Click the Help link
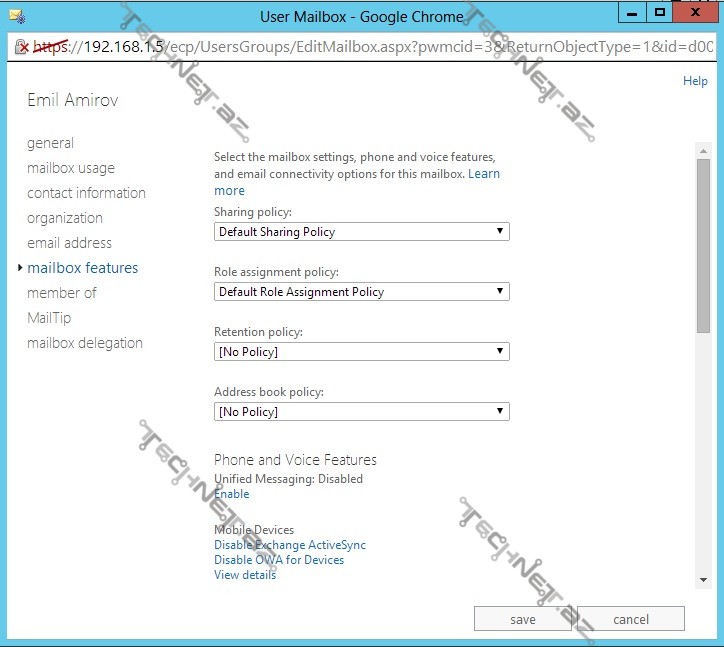The image size is (724, 647). coord(695,81)
